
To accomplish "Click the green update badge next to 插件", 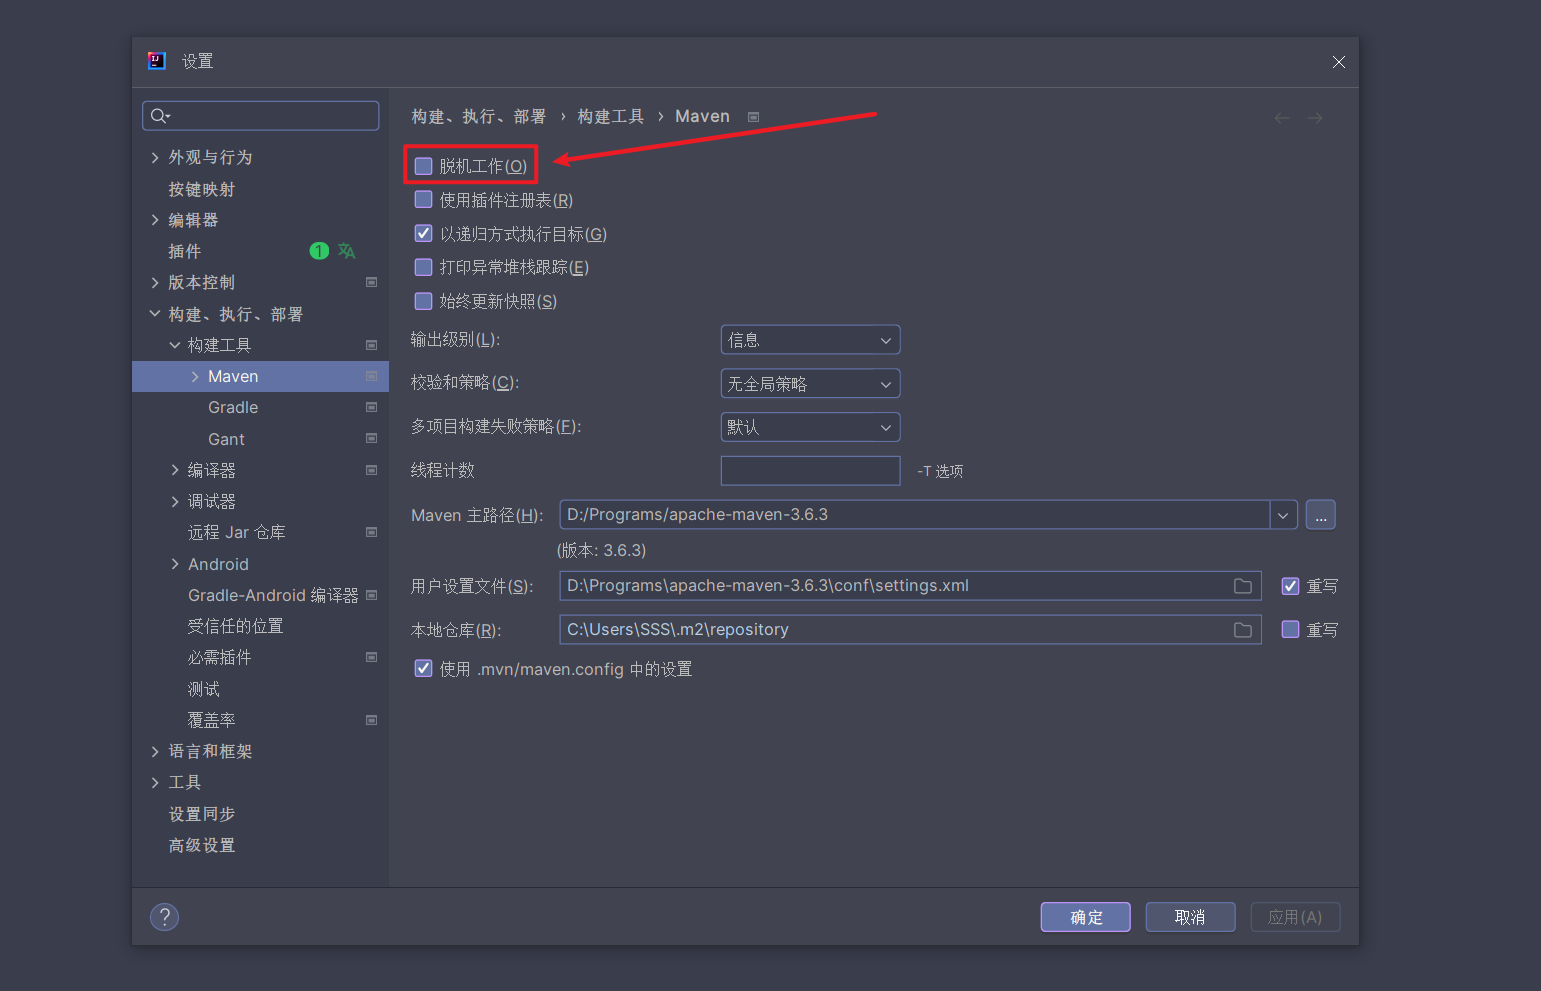I will [319, 251].
